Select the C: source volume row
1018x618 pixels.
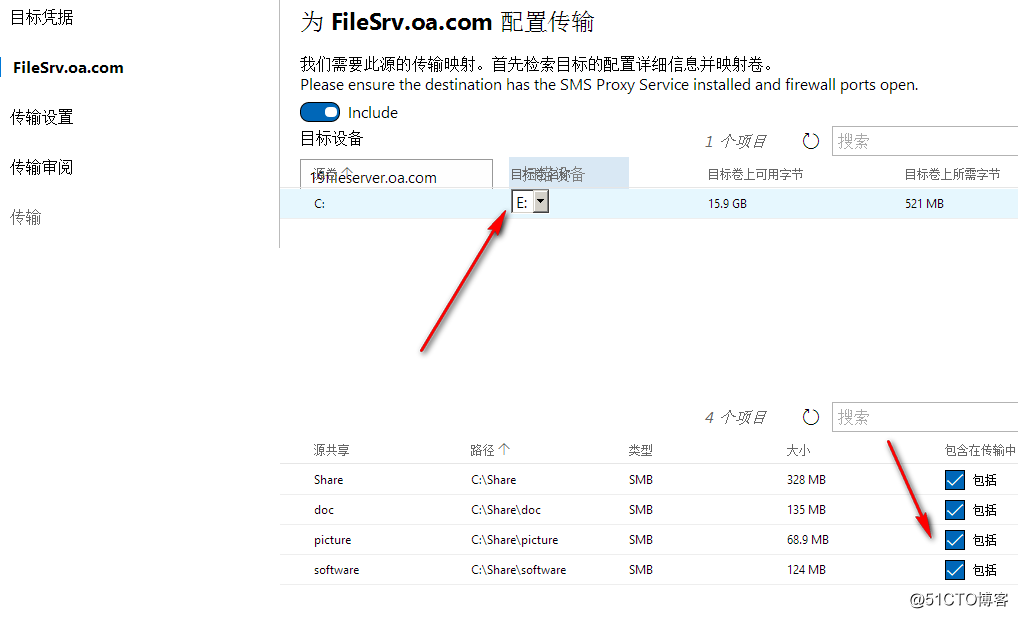(649, 203)
